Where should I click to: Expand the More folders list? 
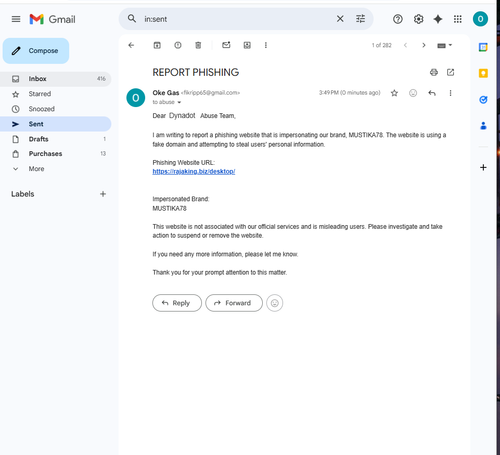tap(55, 169)
